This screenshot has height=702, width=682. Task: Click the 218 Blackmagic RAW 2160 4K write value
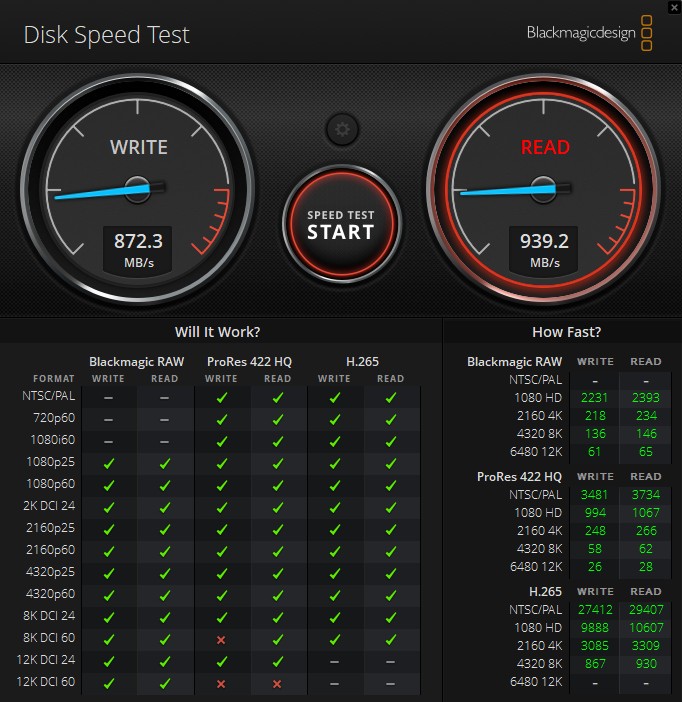tap(595, 415)
